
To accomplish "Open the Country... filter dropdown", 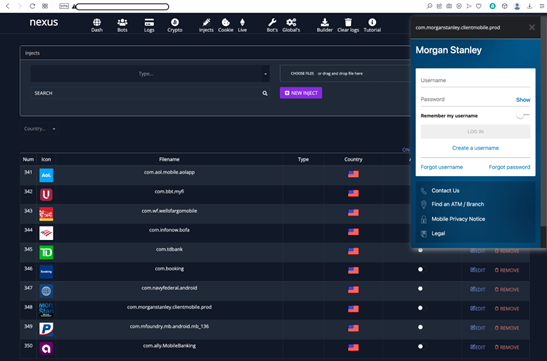I will (39, 129).
